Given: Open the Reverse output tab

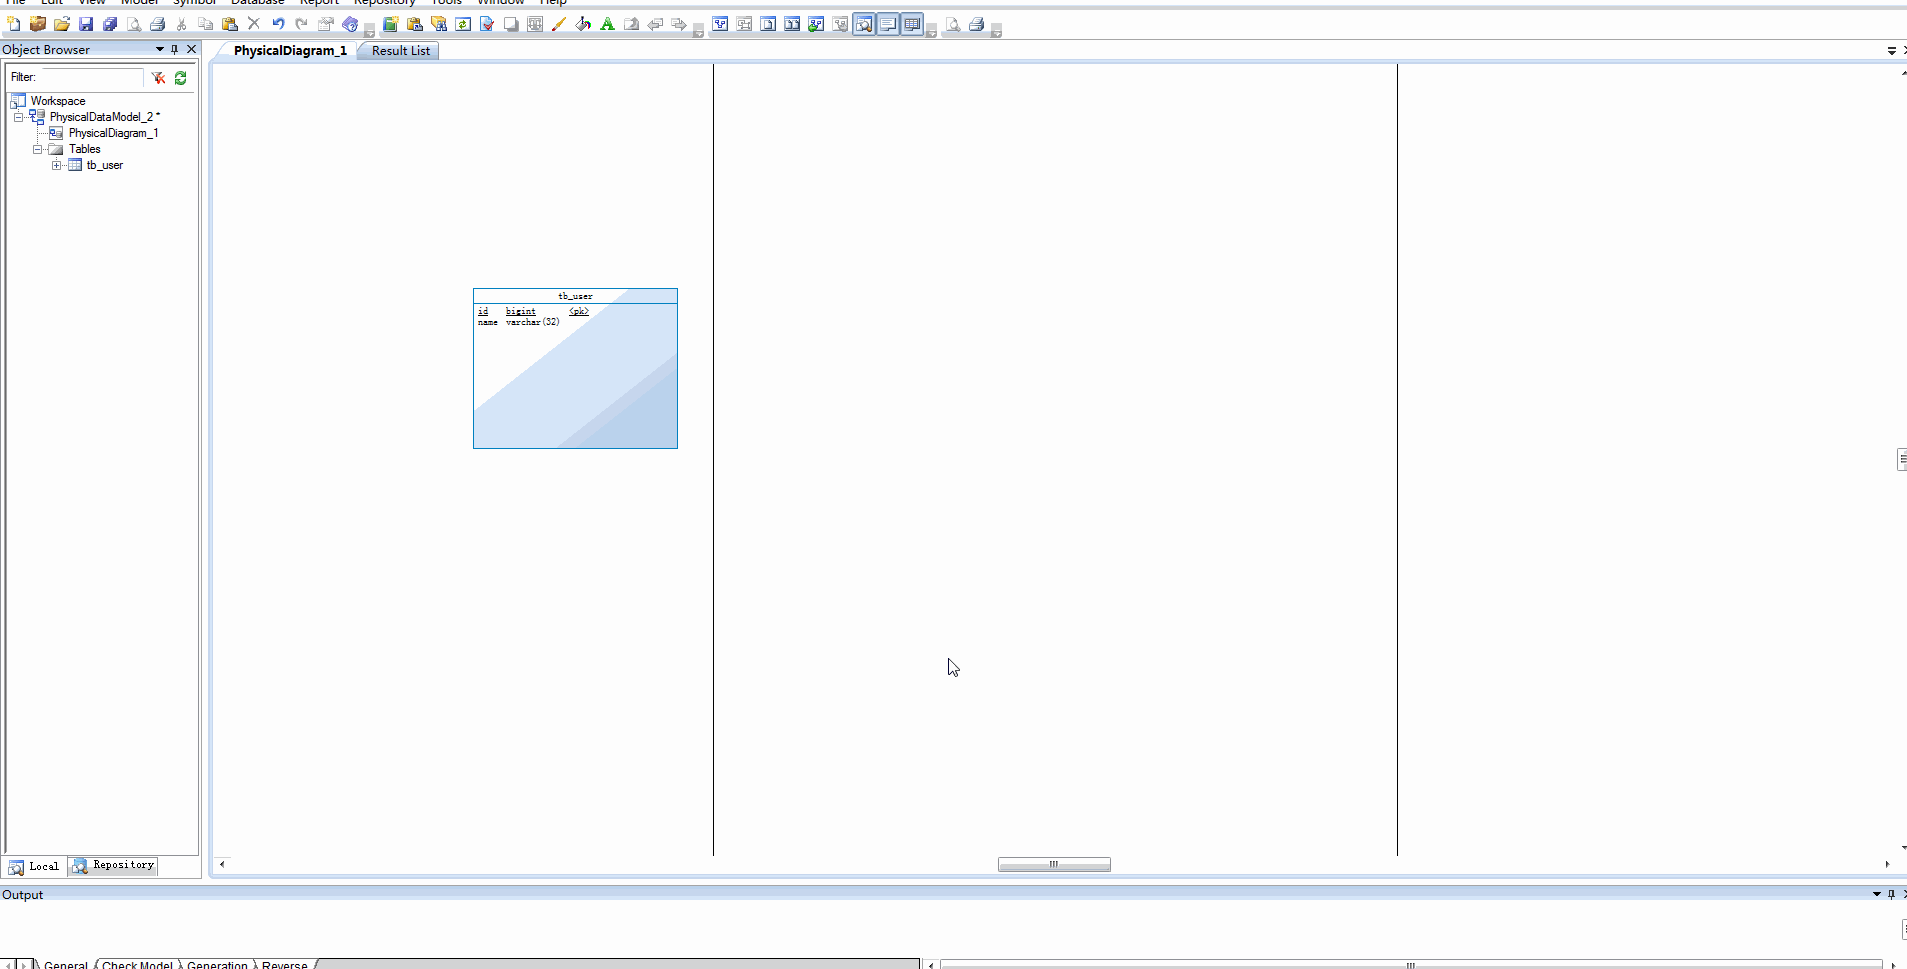Looking at the screenshot, I should [x=285, y=964].
